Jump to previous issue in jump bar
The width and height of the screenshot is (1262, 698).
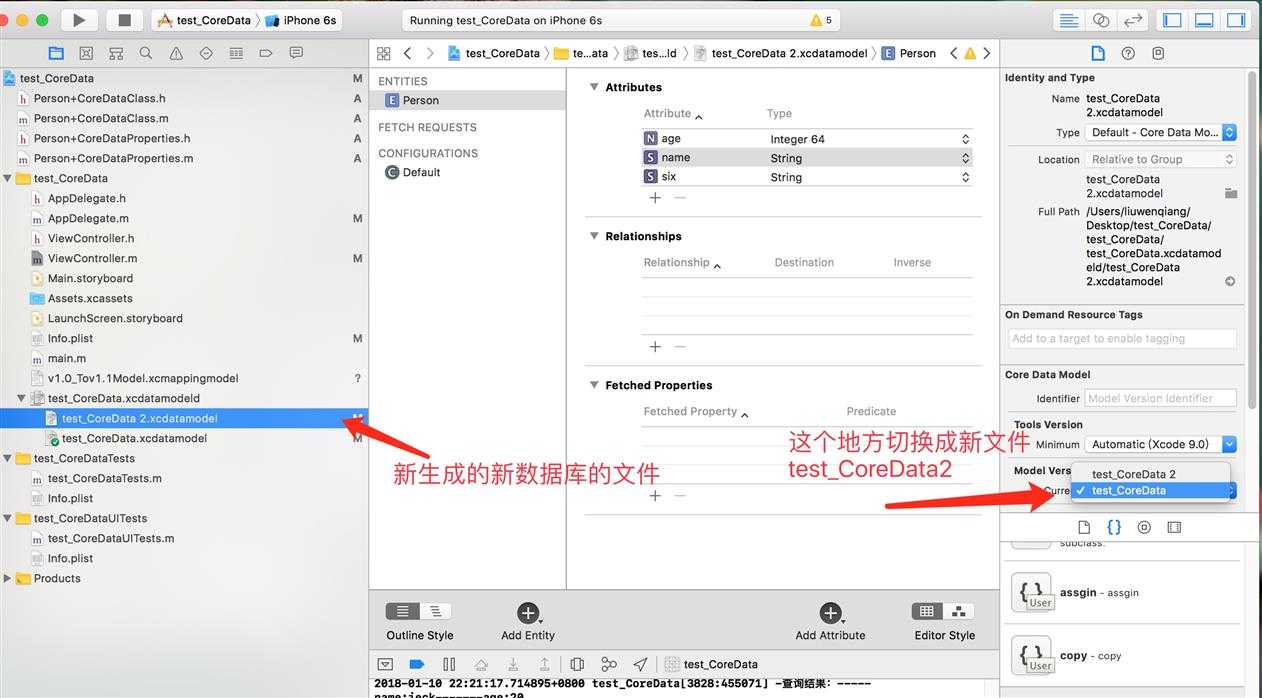[953, 53]
